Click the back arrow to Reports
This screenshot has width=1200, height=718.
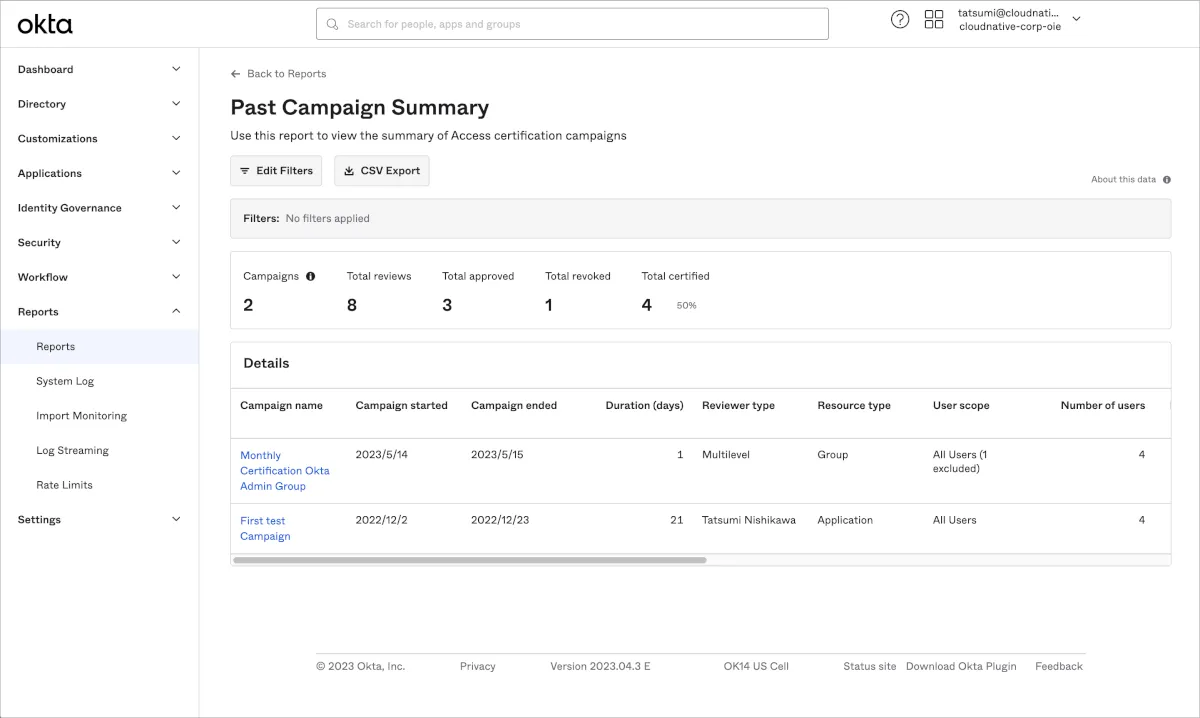point(236,74)
